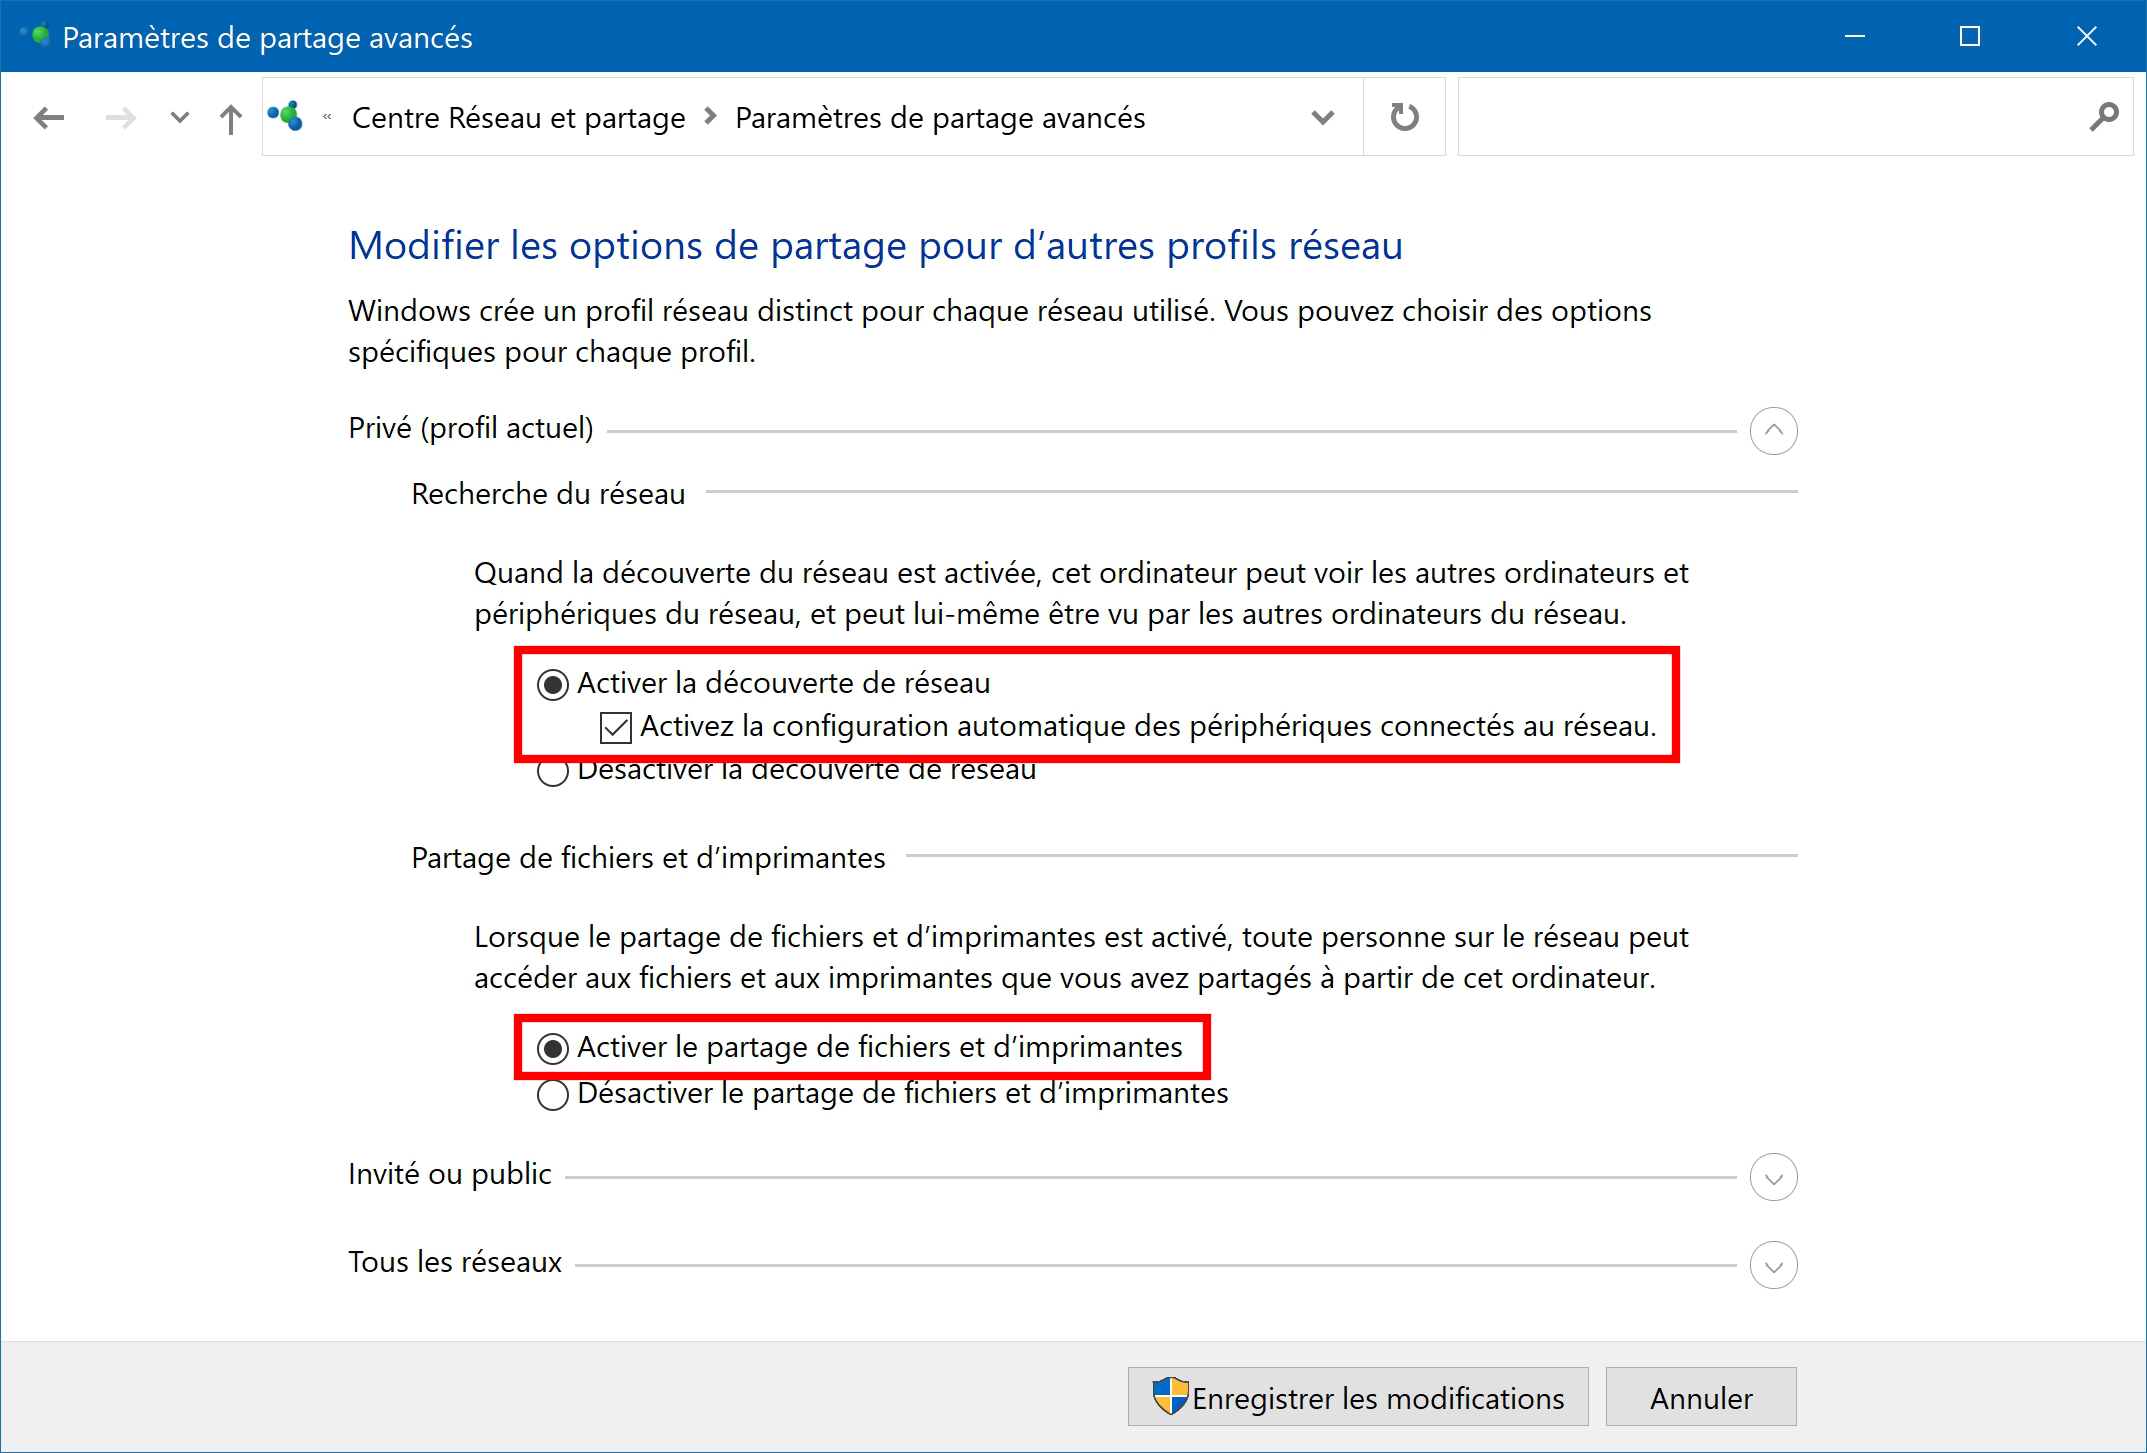Click the forward navigation arrow

click(120, 118)
